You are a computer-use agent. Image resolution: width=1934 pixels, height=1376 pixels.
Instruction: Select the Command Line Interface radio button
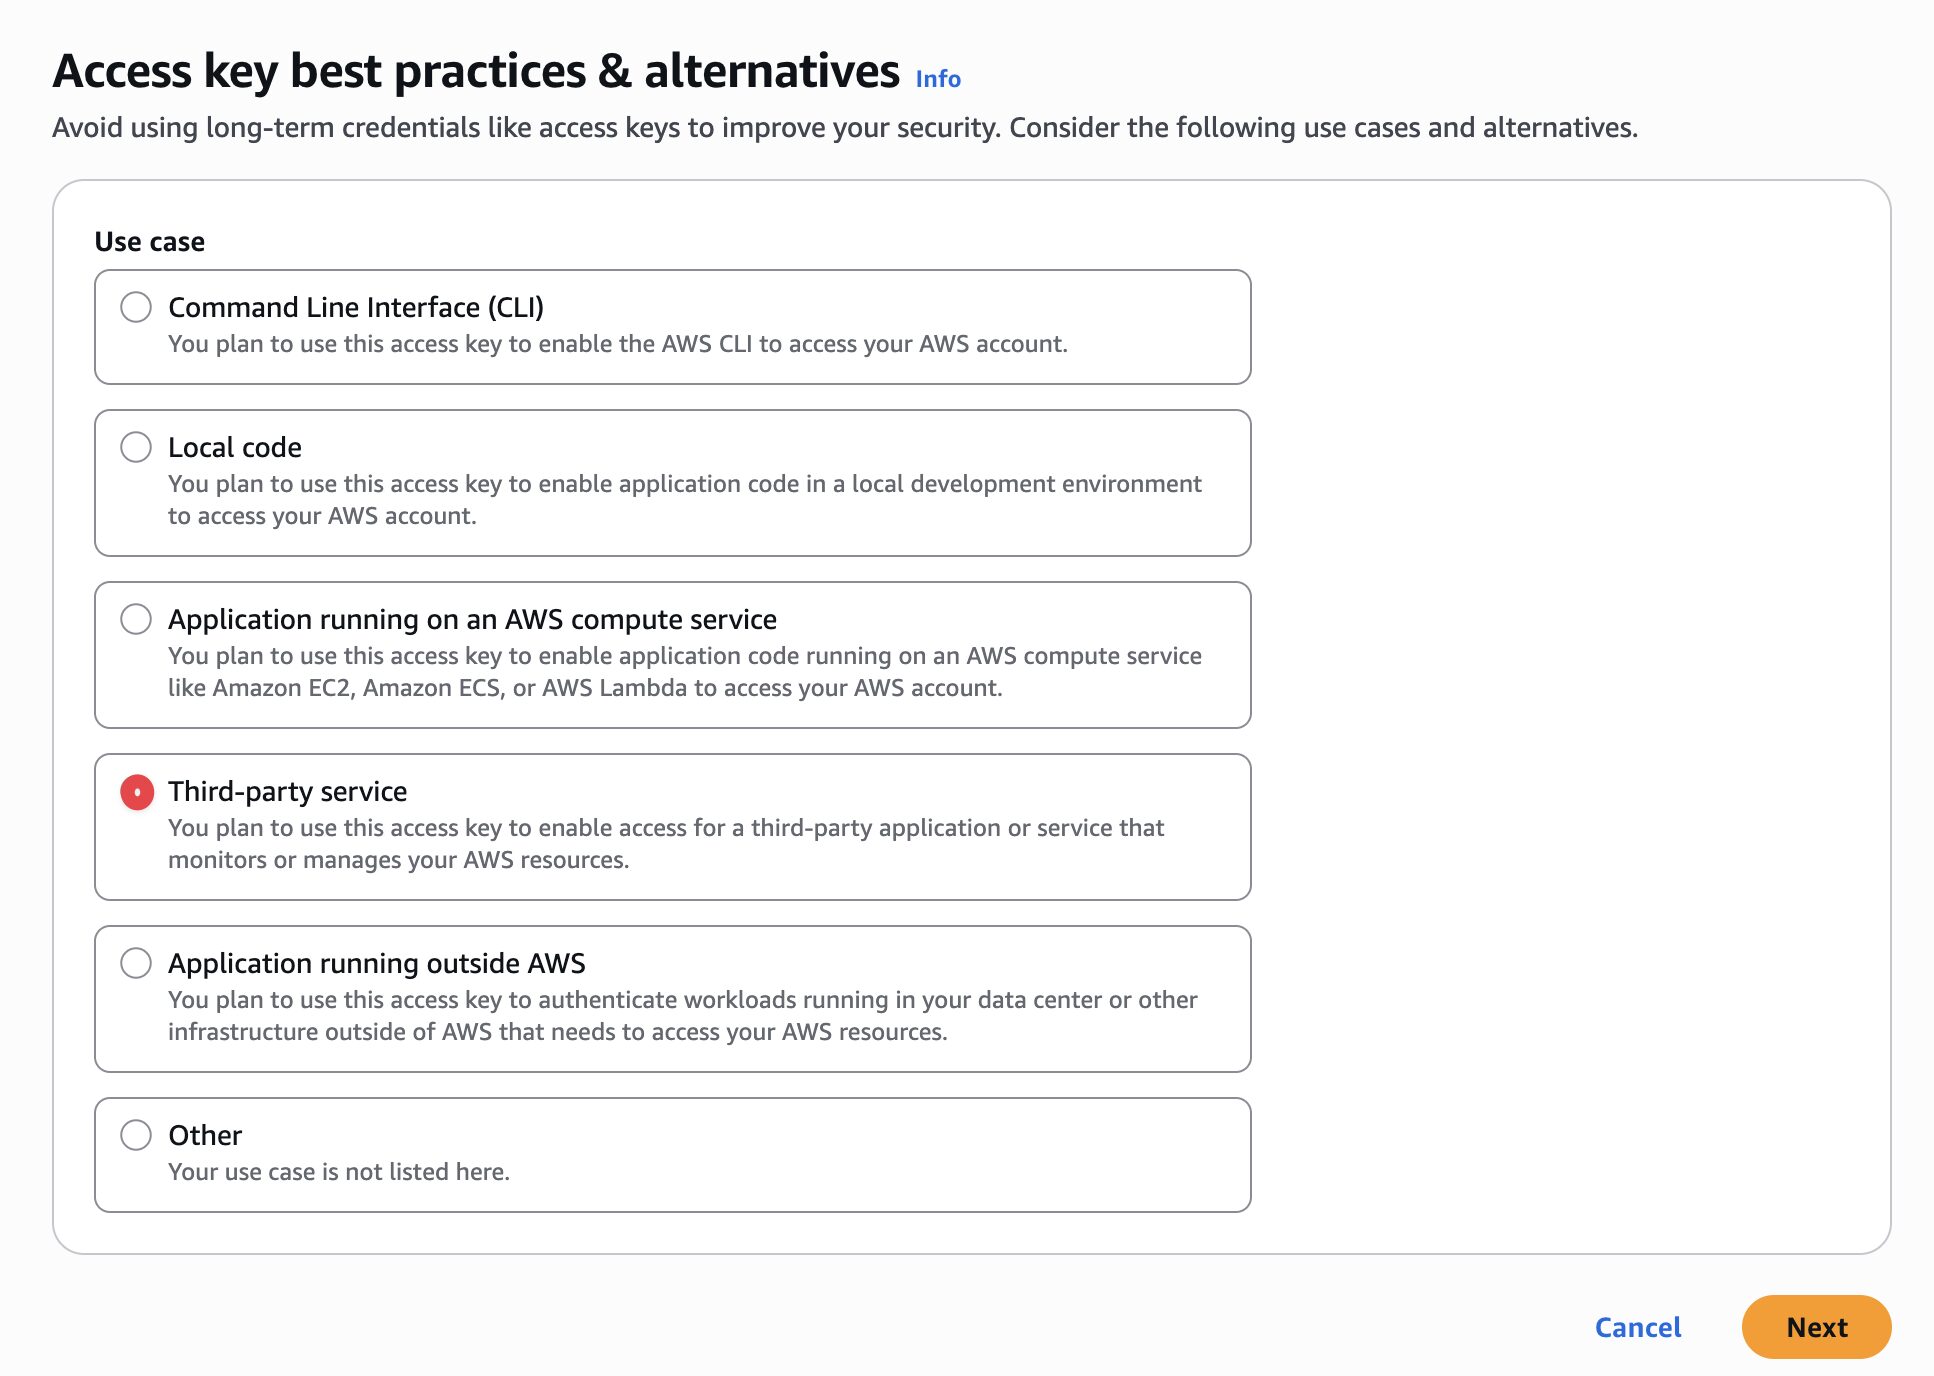[x=136, y=307]
